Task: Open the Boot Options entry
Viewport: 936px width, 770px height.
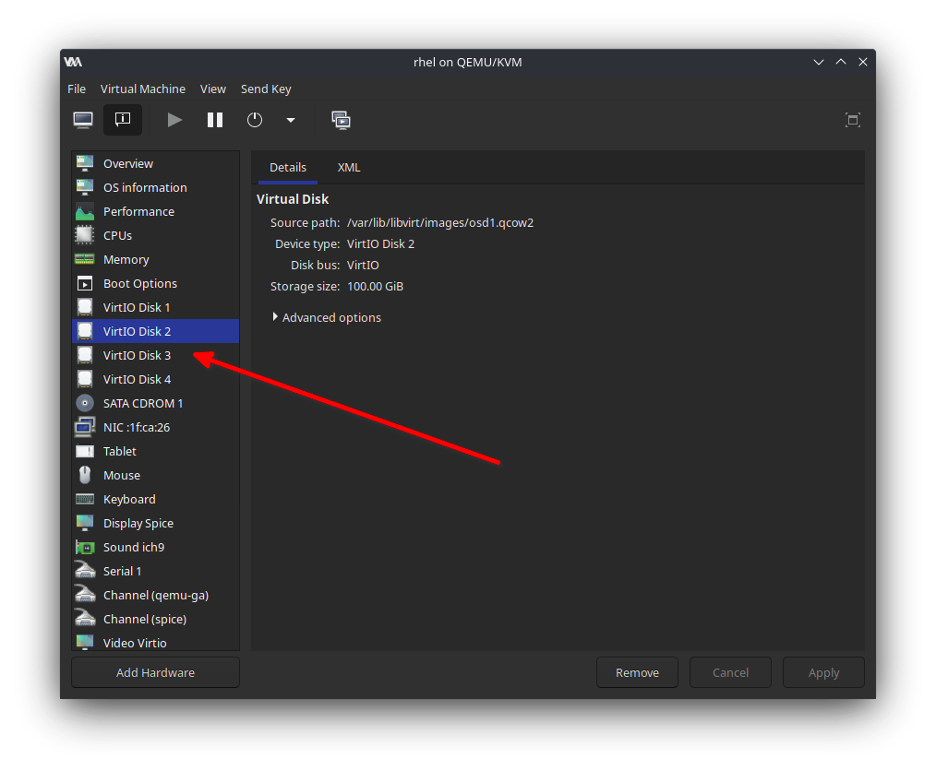Action: point(140,283)
